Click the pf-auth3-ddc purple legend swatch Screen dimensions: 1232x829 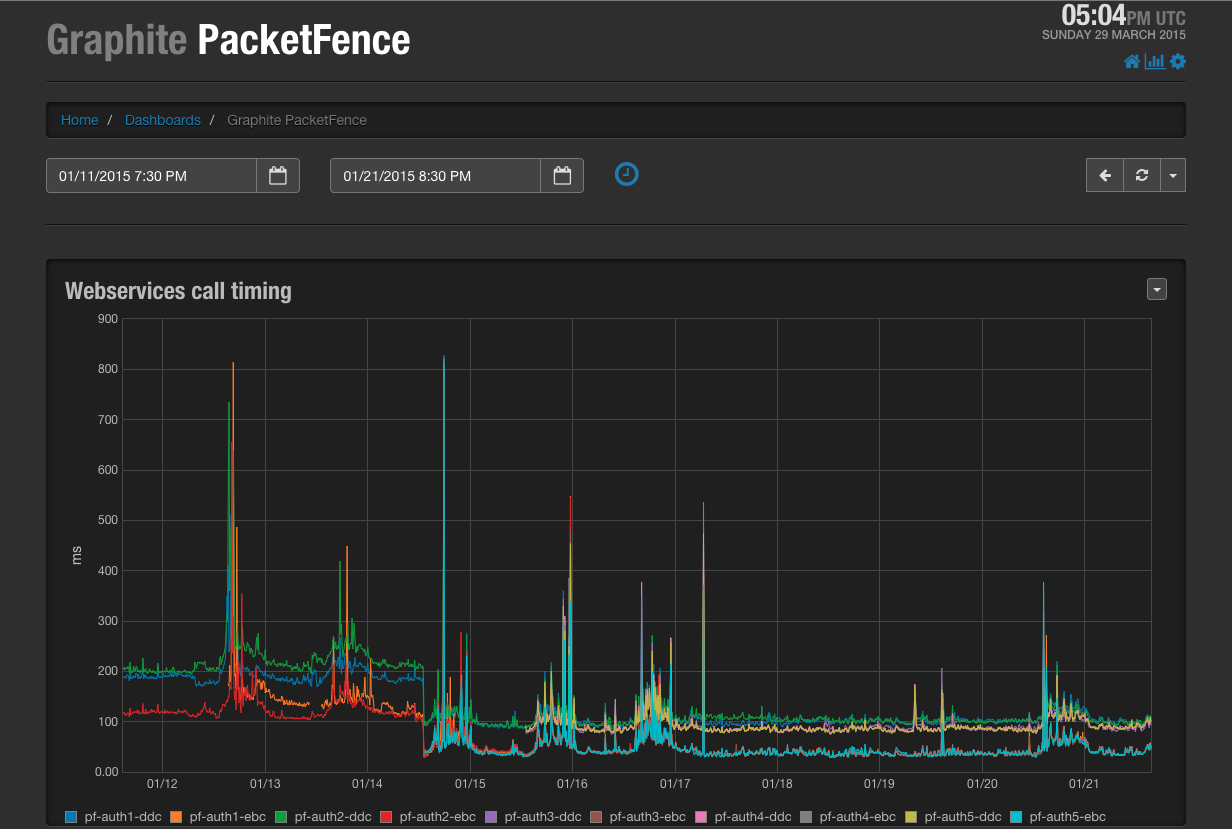491,817
